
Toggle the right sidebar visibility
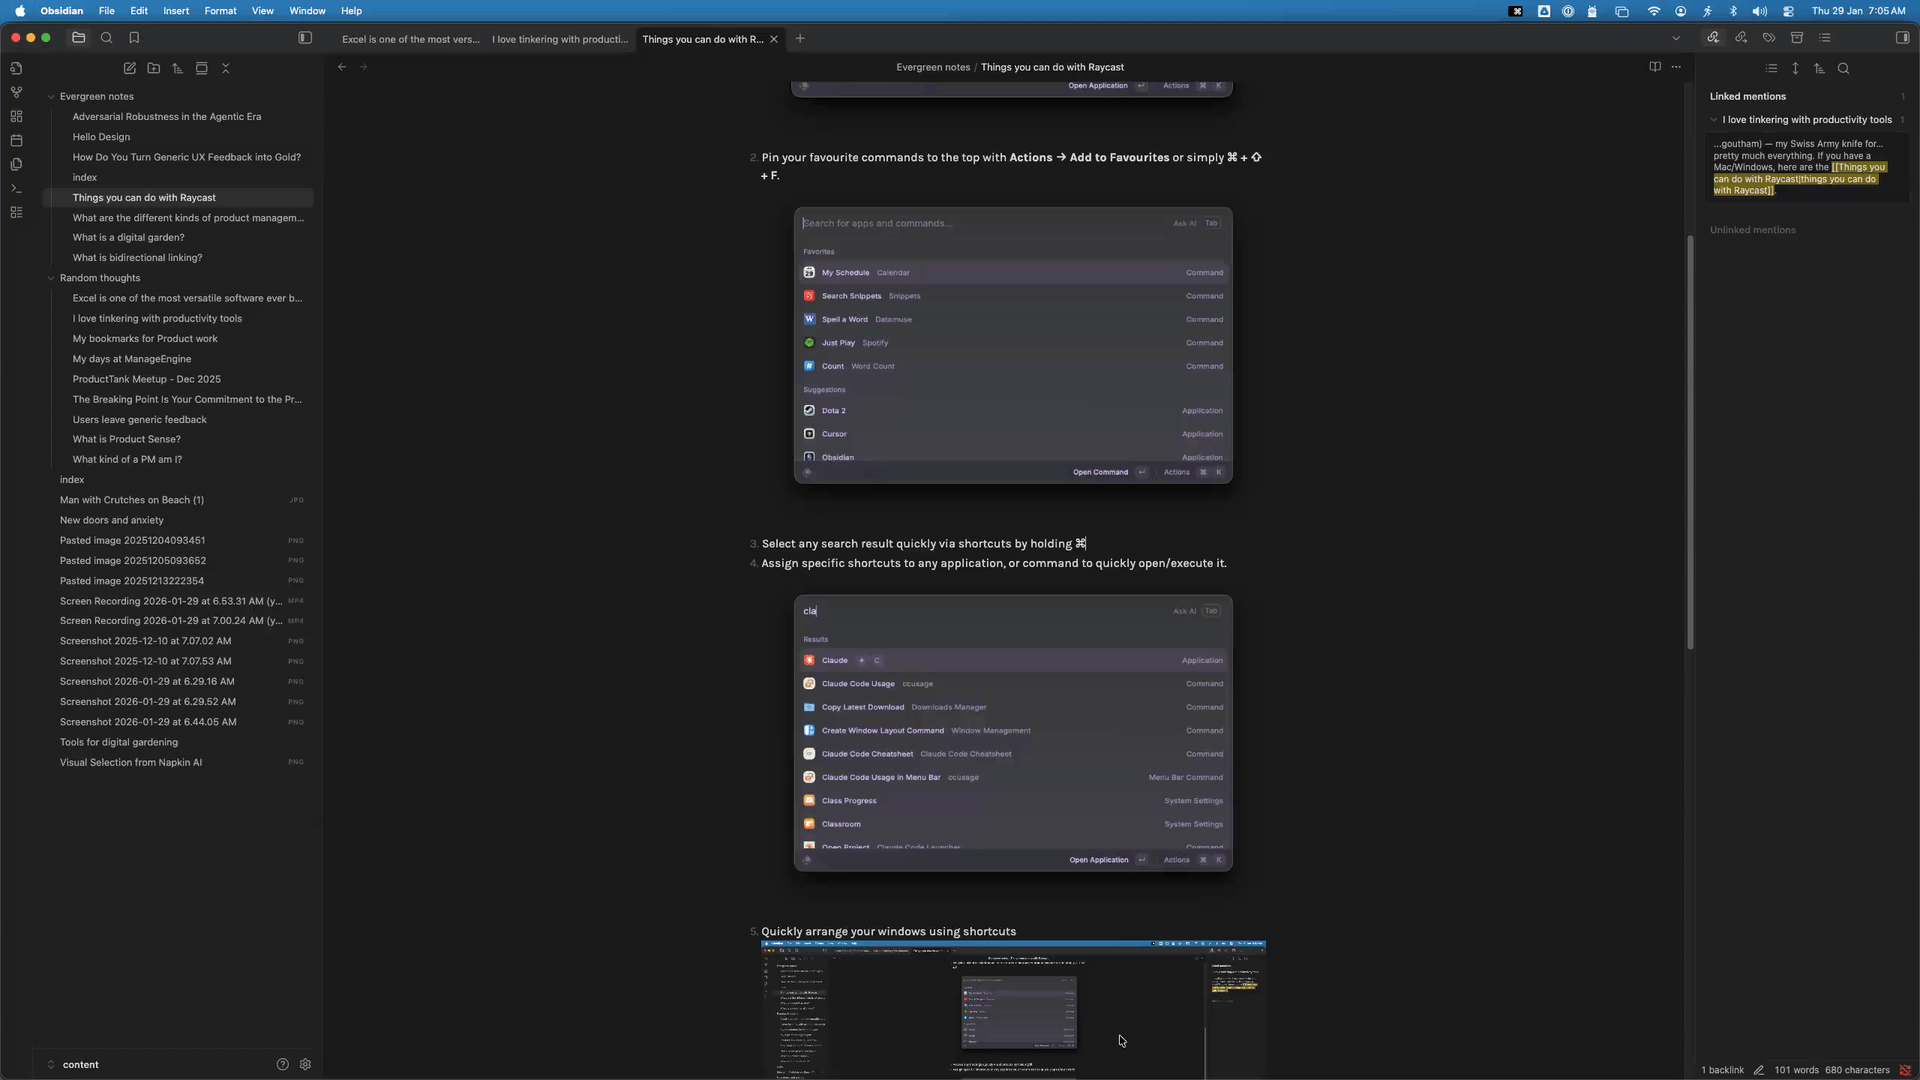tap(1902, 38)
